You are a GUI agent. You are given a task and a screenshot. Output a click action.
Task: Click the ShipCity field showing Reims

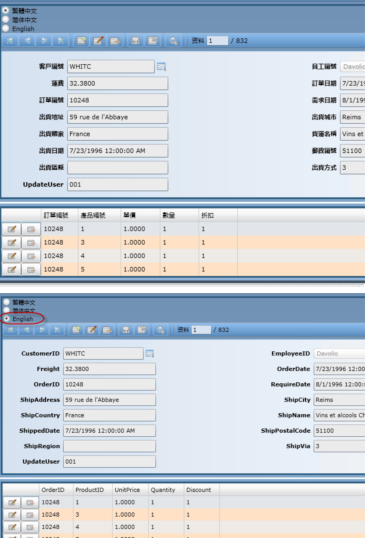339,400
